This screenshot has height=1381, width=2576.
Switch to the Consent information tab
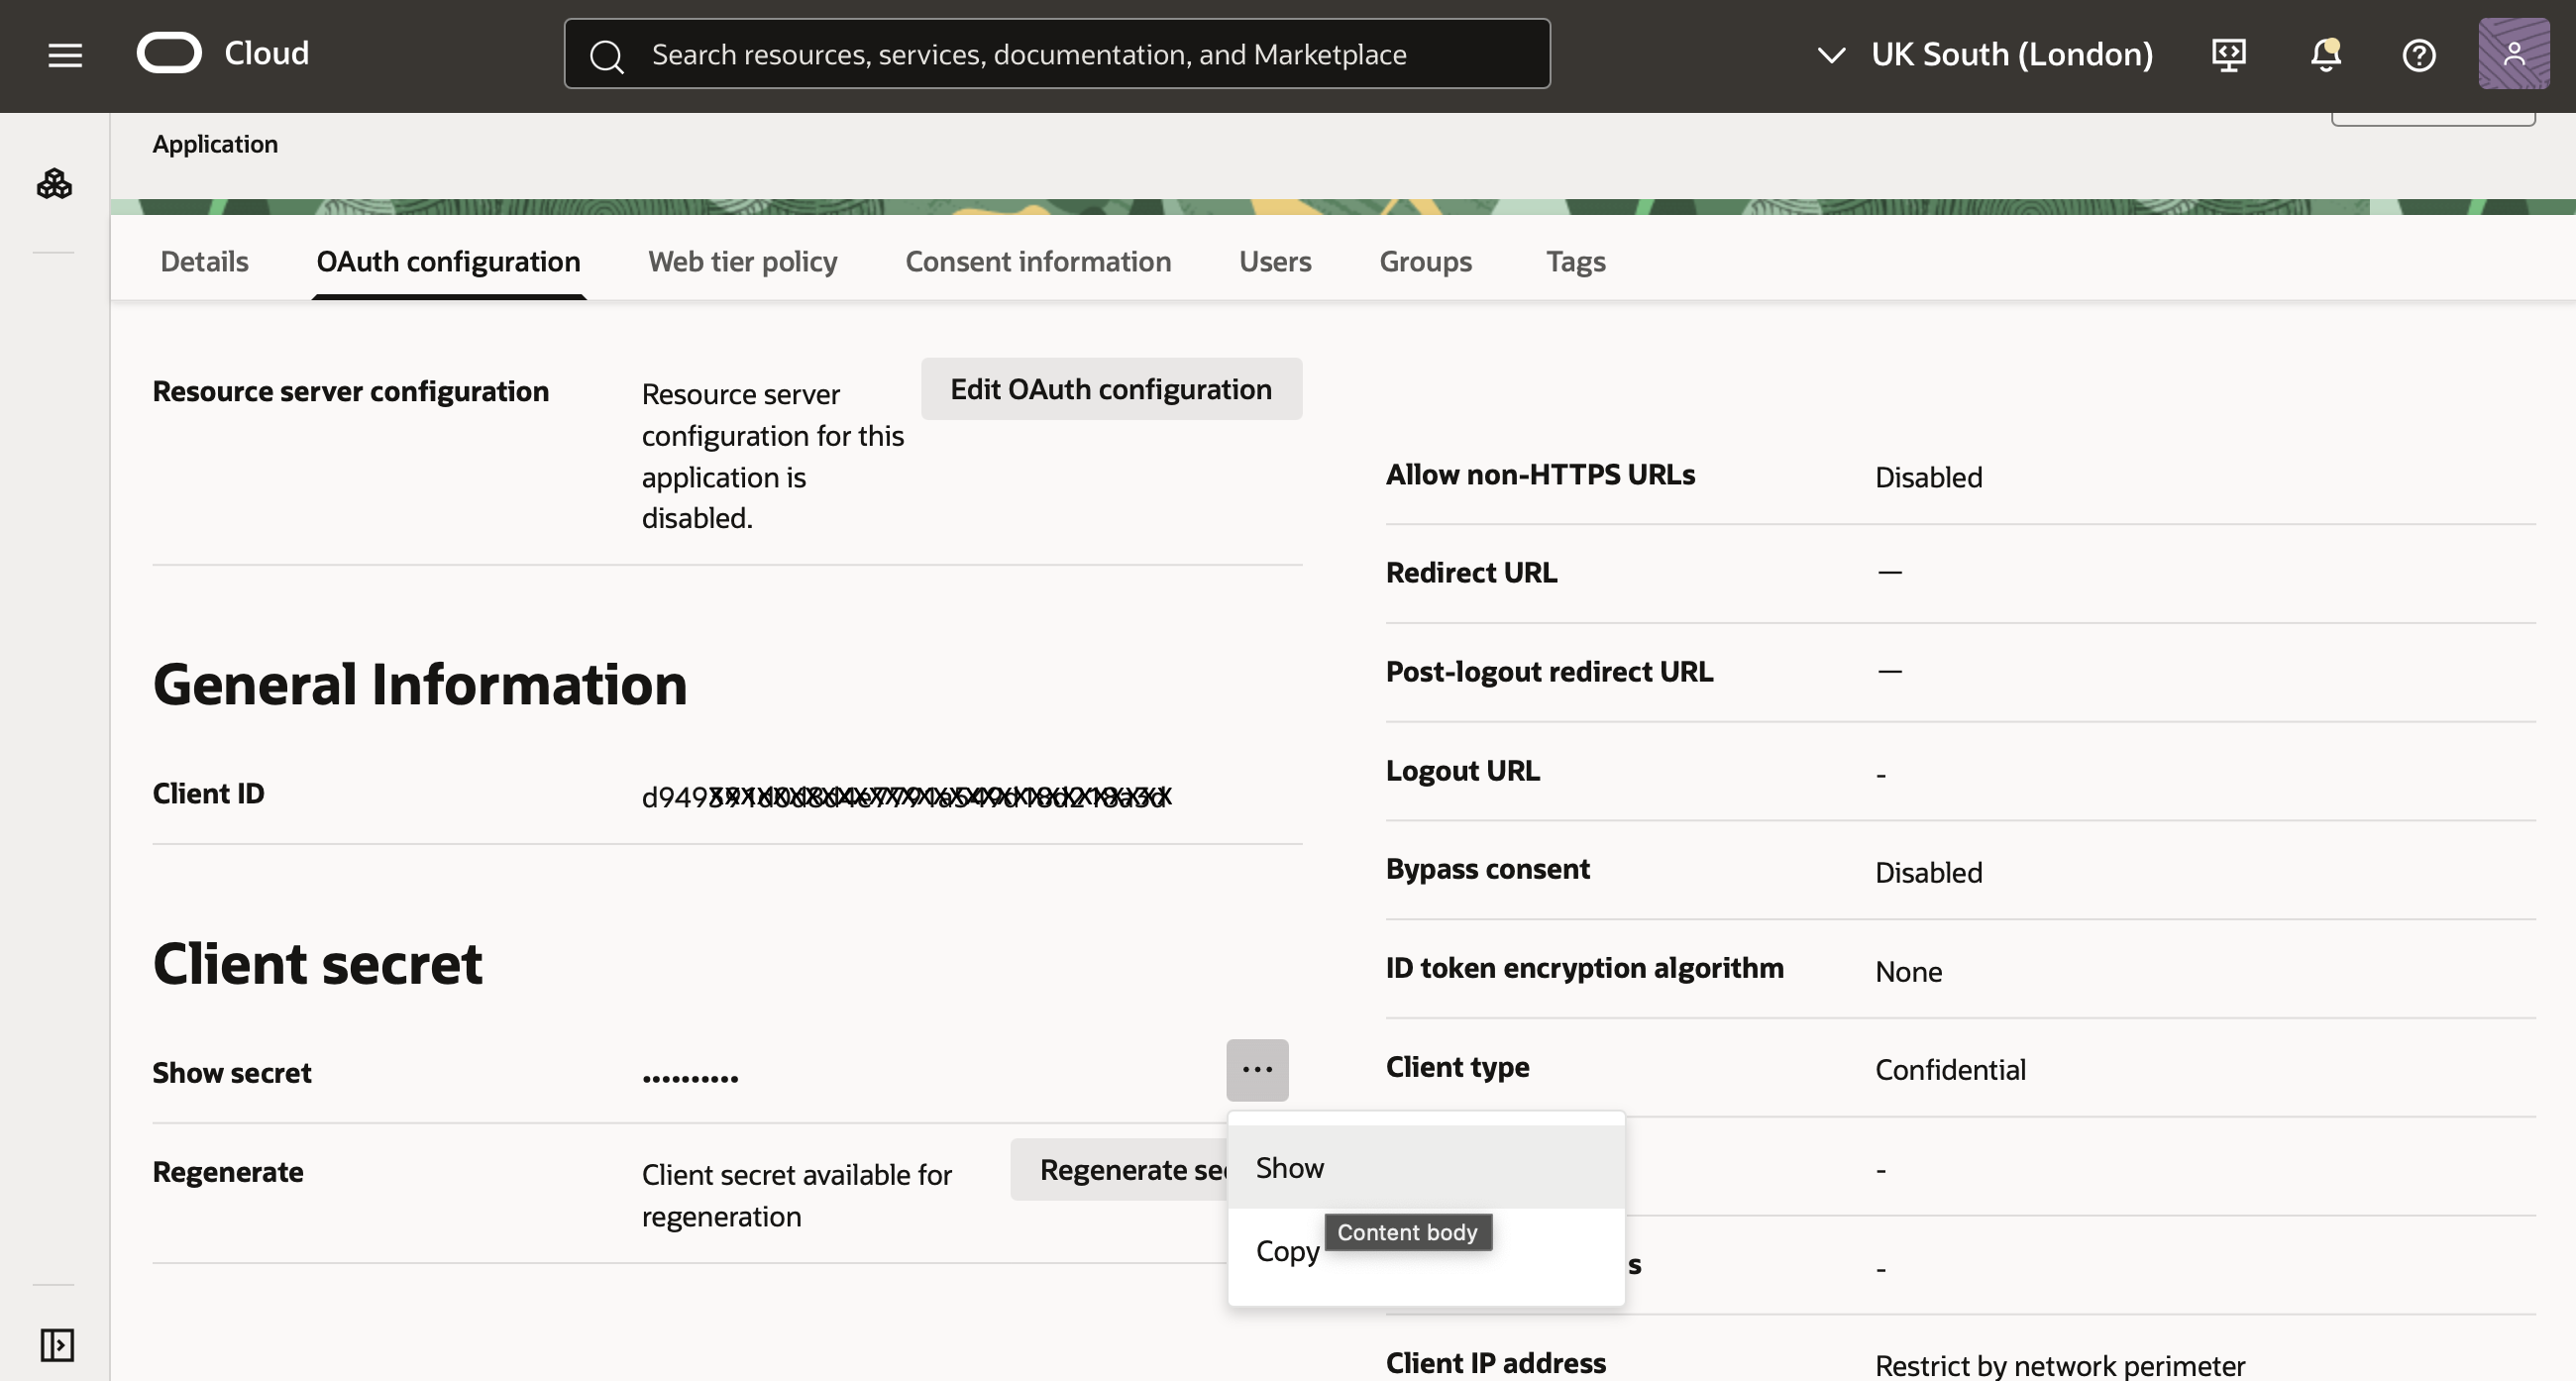(1038, 261)
